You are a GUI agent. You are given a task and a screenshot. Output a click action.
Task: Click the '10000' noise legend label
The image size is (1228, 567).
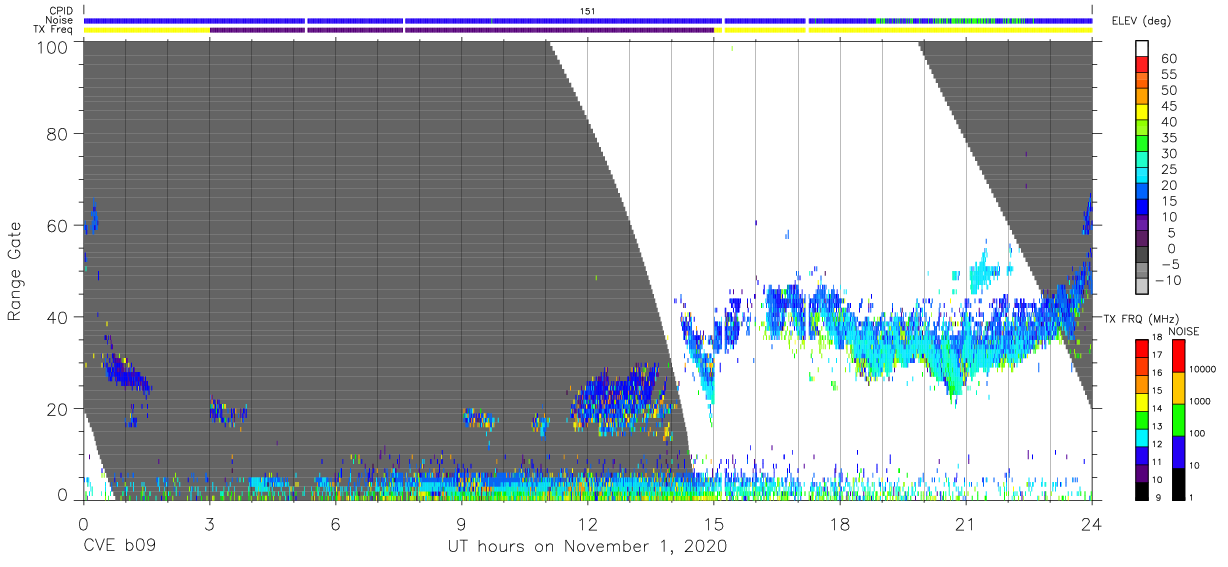[1205, 369]
